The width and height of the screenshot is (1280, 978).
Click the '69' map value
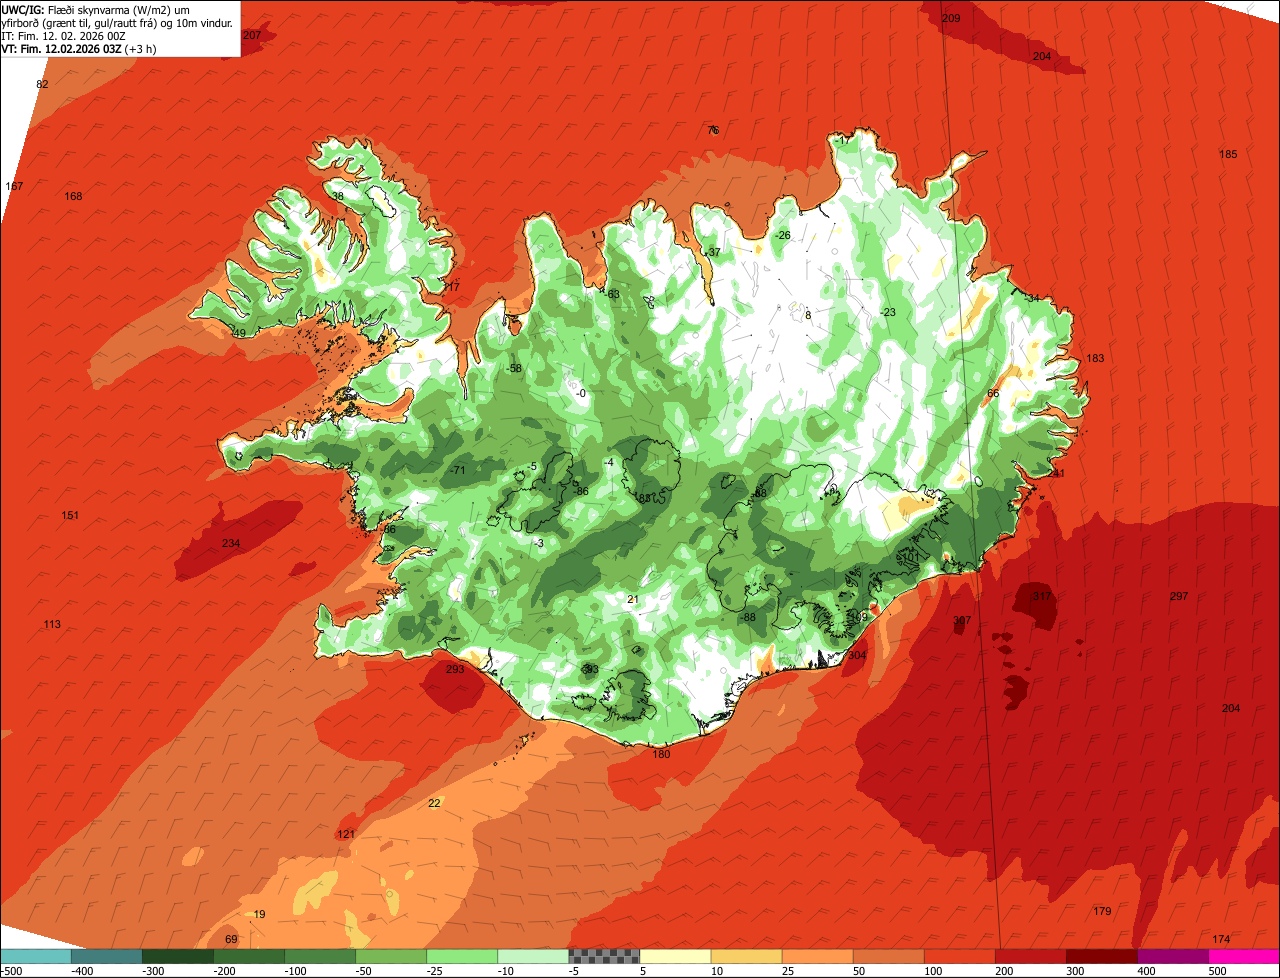(x=231, y=939)
